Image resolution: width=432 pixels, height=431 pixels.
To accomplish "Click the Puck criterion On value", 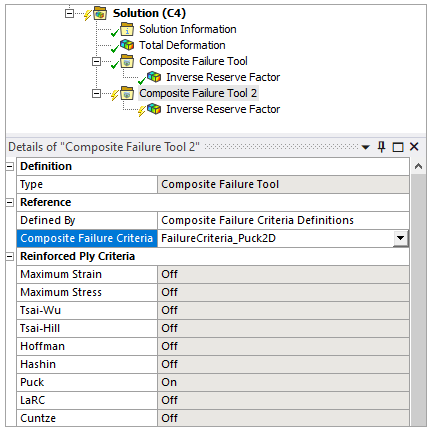I will [x=283, y=382].
